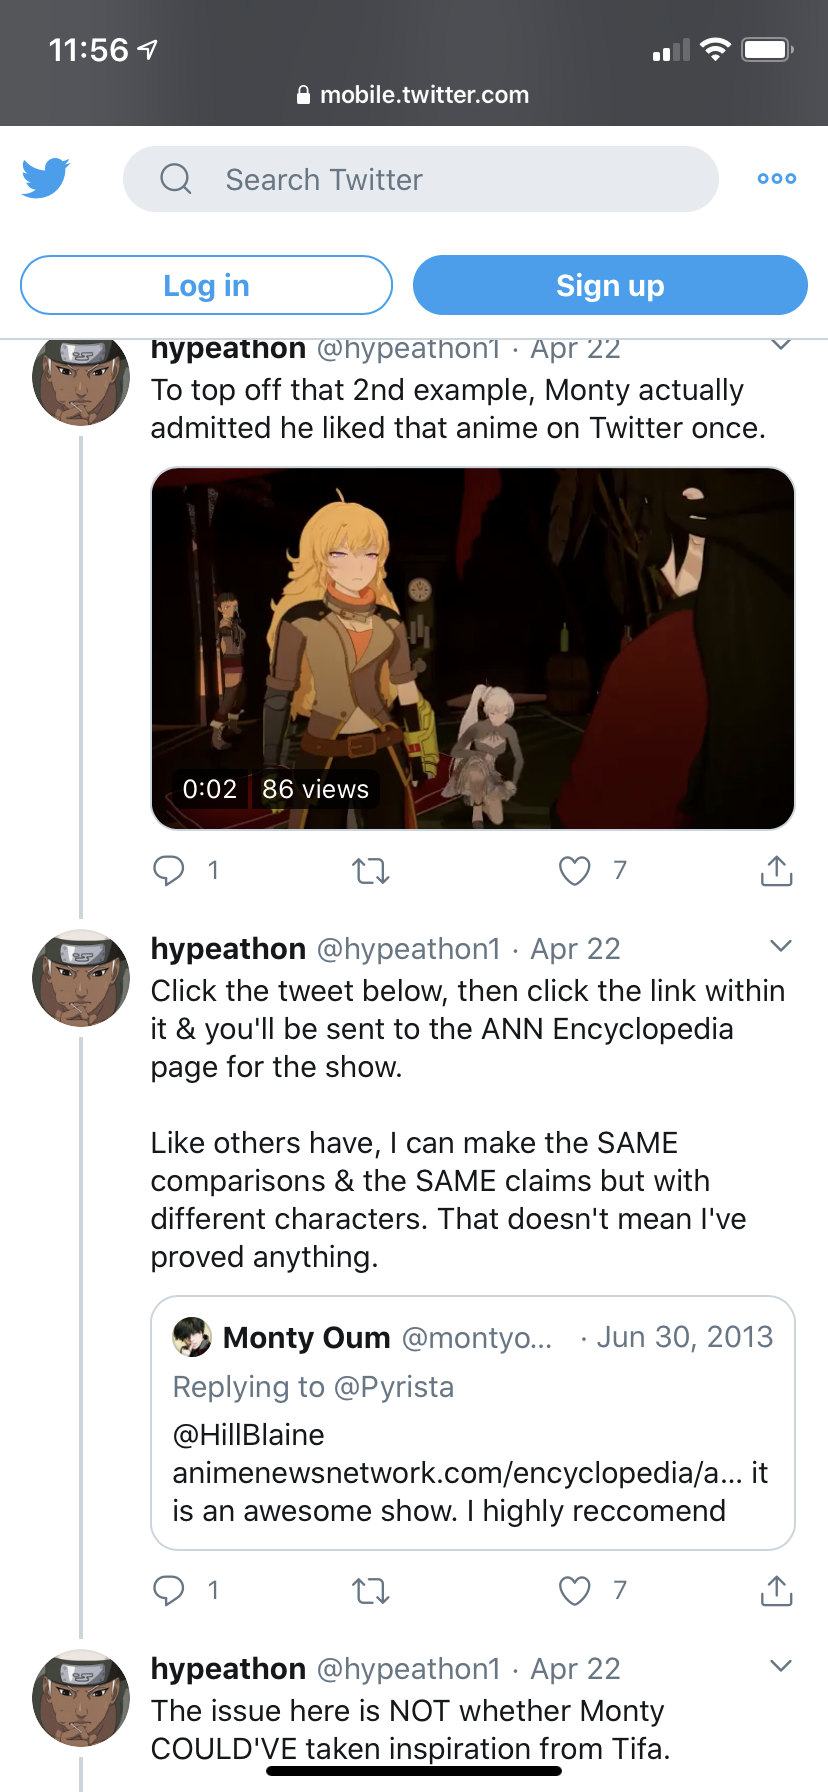Open the quoted Monty Oum tweet
The width and height of the screenshot is (828, 1792).
[x=473, y=1423]
